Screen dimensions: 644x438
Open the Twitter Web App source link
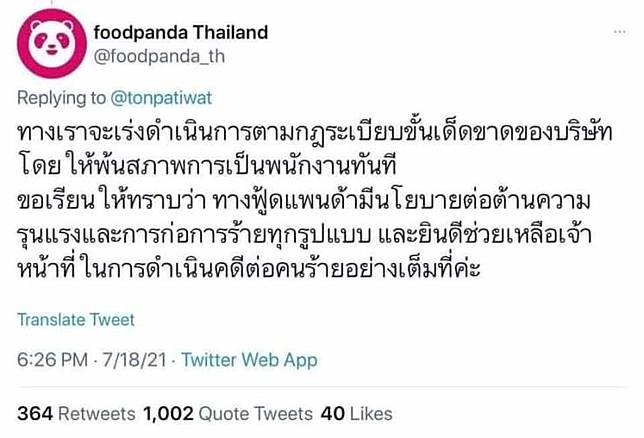tap(249, 360)
